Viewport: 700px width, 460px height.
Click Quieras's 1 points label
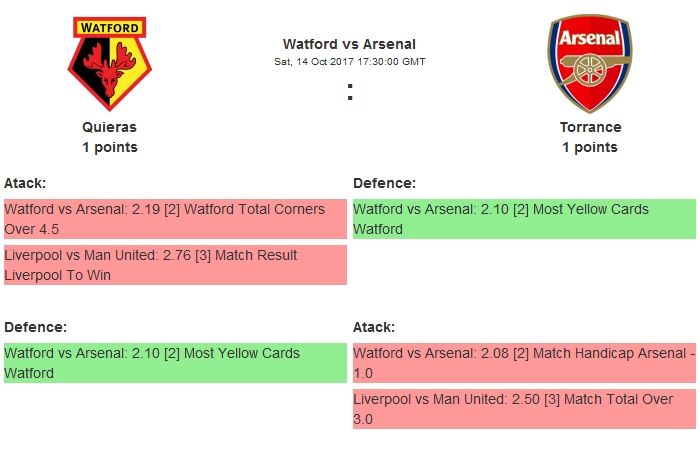(110, 147)
